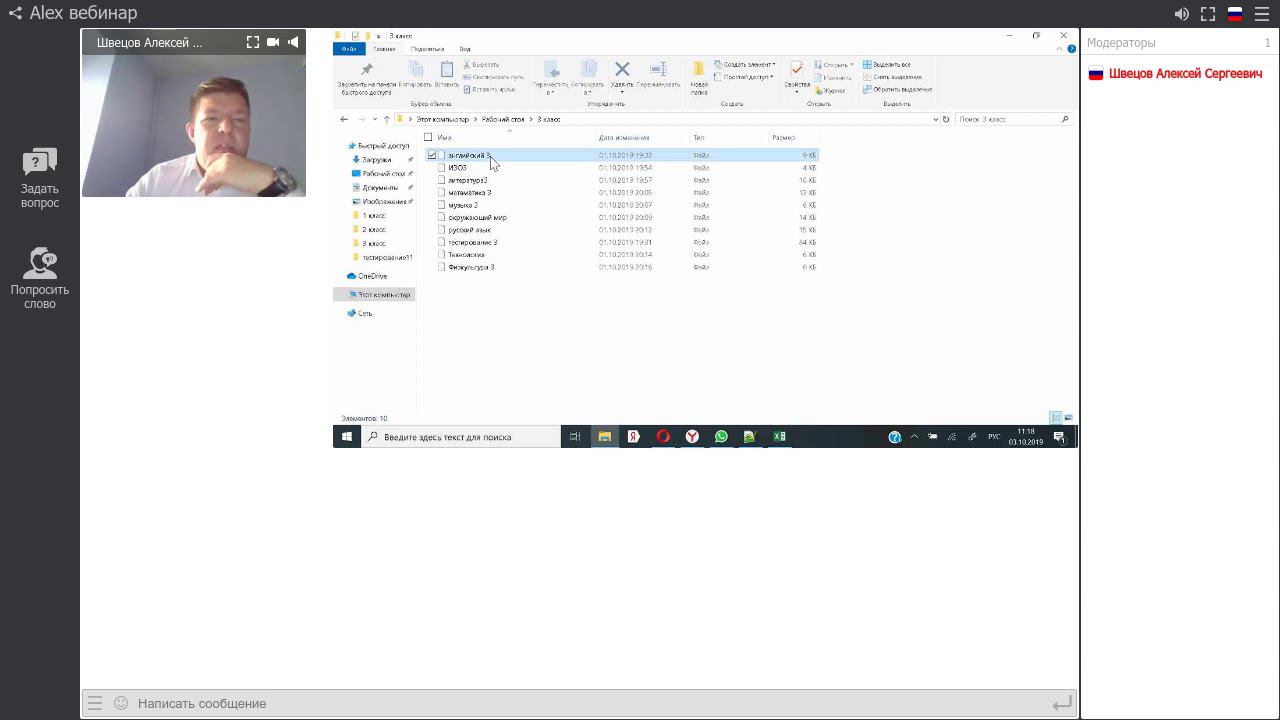The height and width of the screenshot is (720, 1280).
Task: Click Журнал in the ribbon
Action: point(831,90)
